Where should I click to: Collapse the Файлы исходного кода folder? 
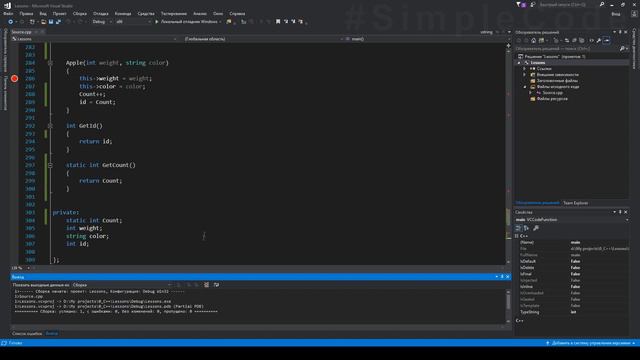click(525, 87)
